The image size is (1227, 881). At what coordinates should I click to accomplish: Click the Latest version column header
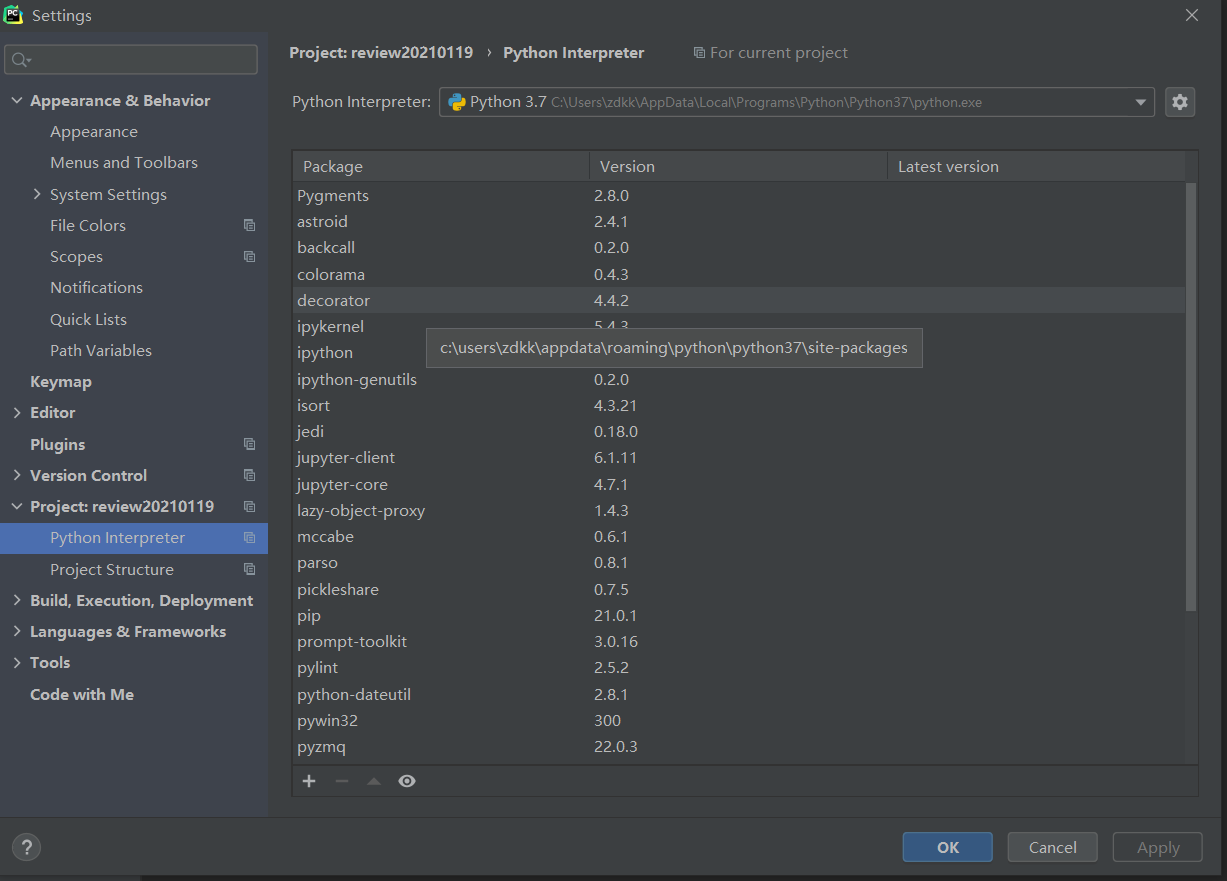click(1036, 167)
